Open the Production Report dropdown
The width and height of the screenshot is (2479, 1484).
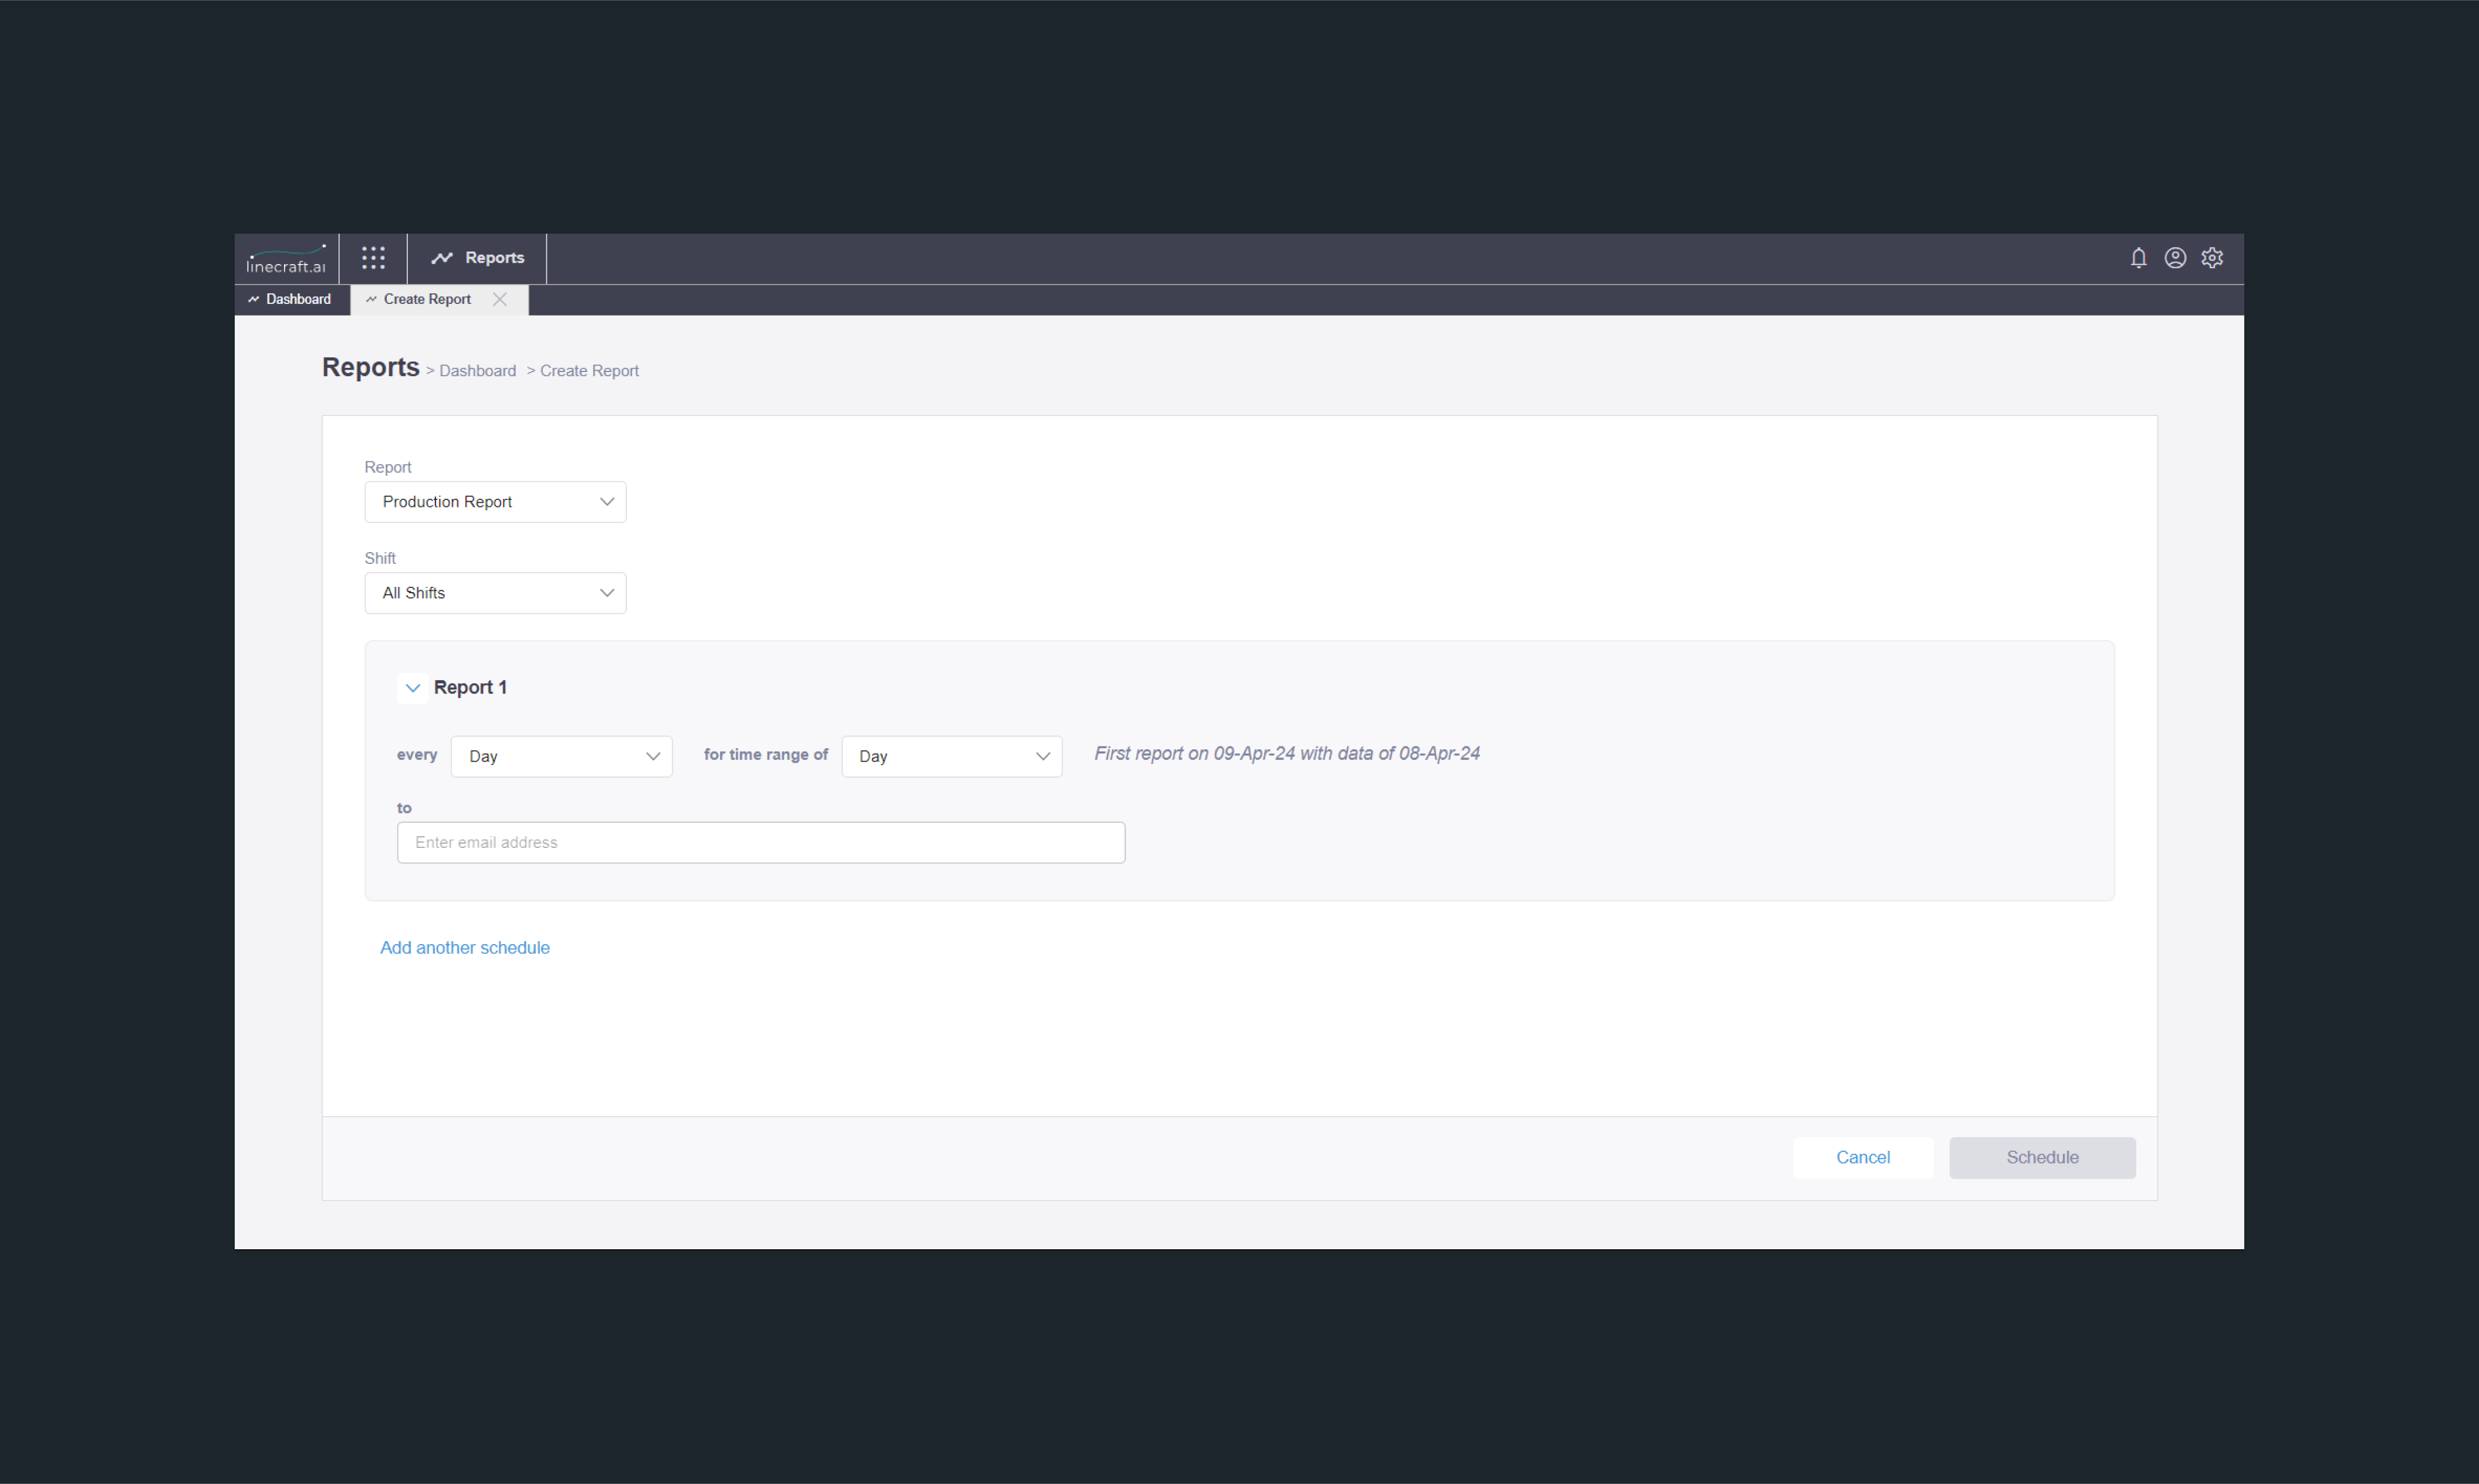click(x=495, y=502)
